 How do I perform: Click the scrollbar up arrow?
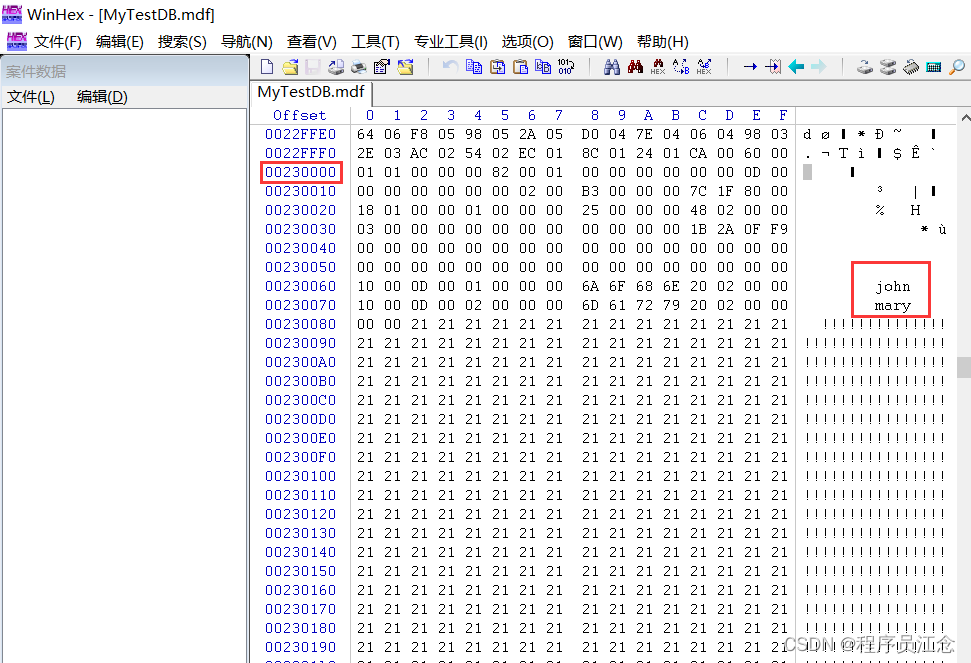[964, 116]
